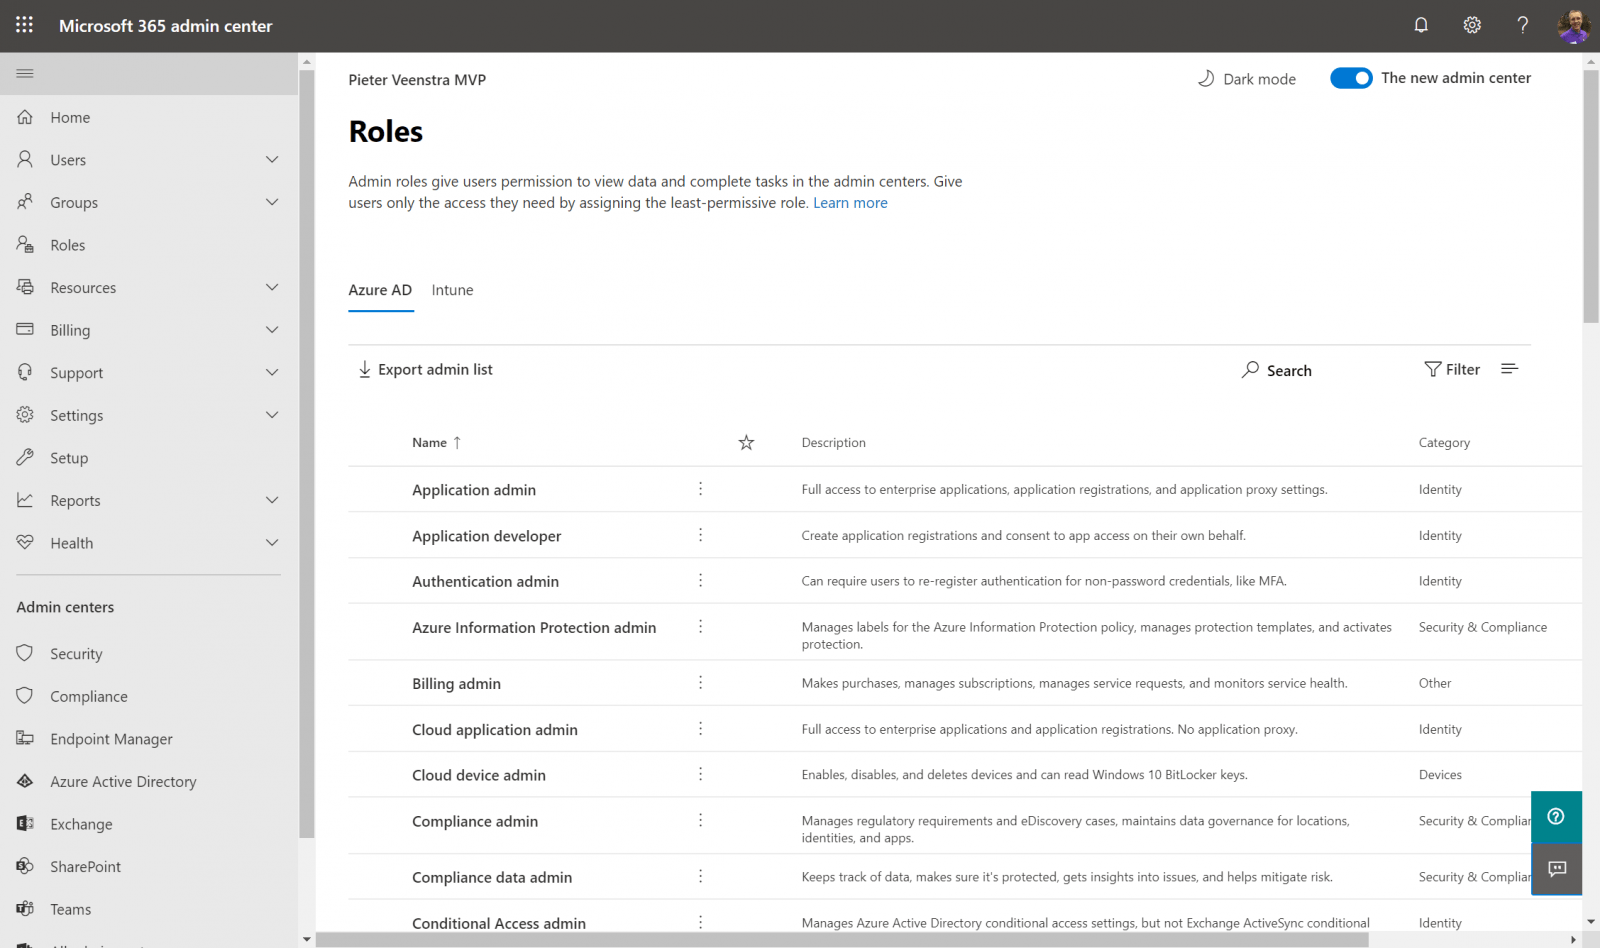Expand the Support menu chevron
The image size is (1600, 948).
pos(272,372)
